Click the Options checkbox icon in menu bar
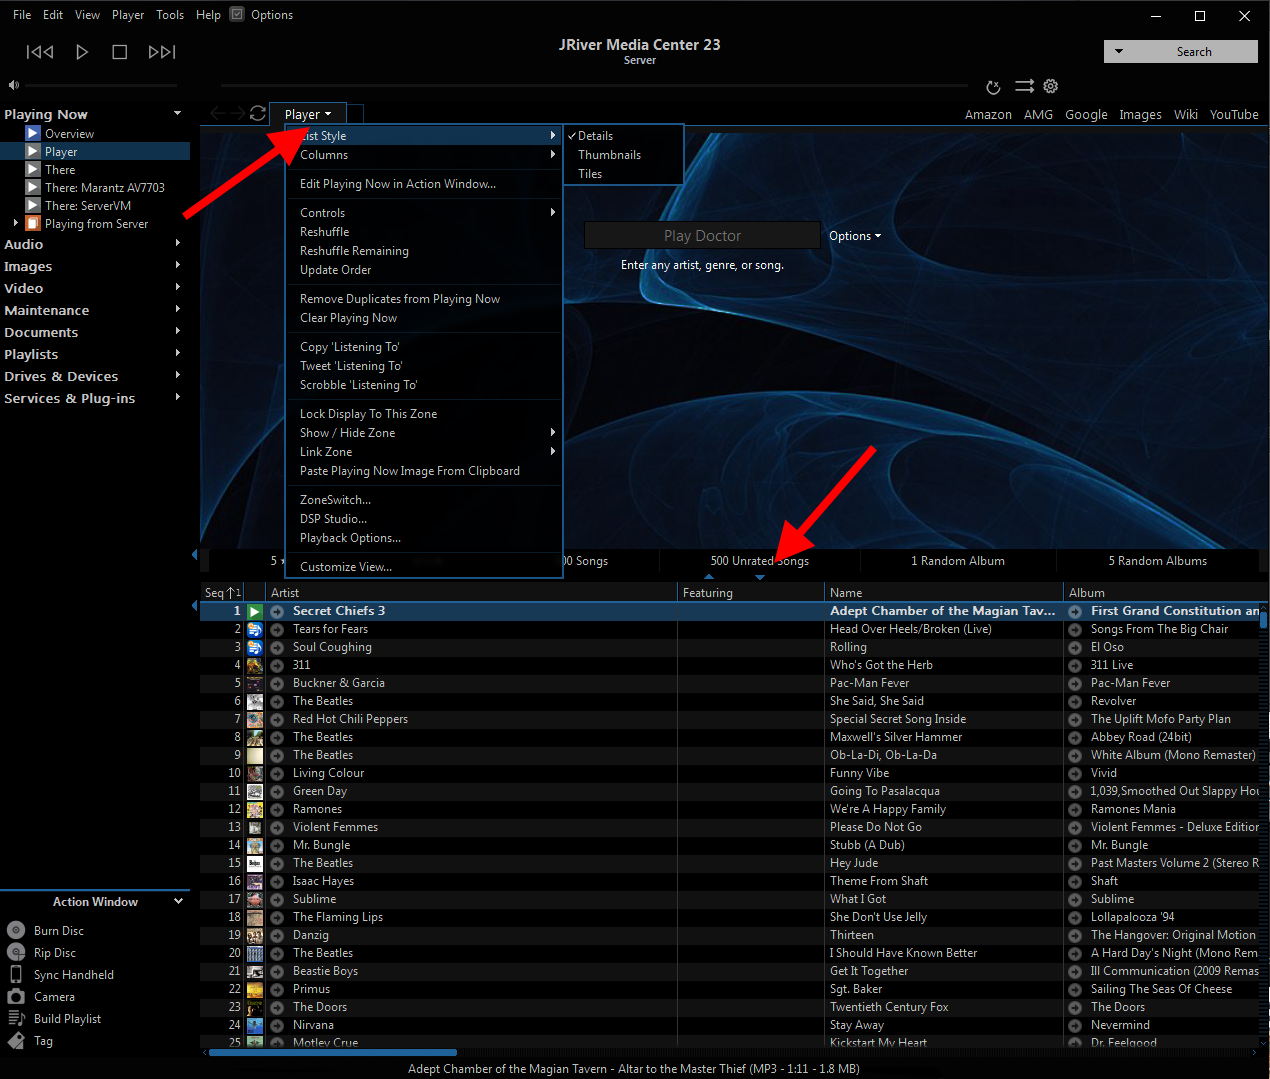The image size is (1270, 1079). tap(237, 14)
